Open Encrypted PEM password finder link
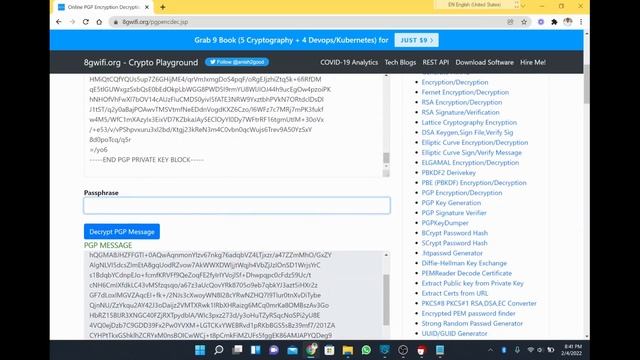The height and width of the screenshot is (360, 640). [x=468, y=313]
